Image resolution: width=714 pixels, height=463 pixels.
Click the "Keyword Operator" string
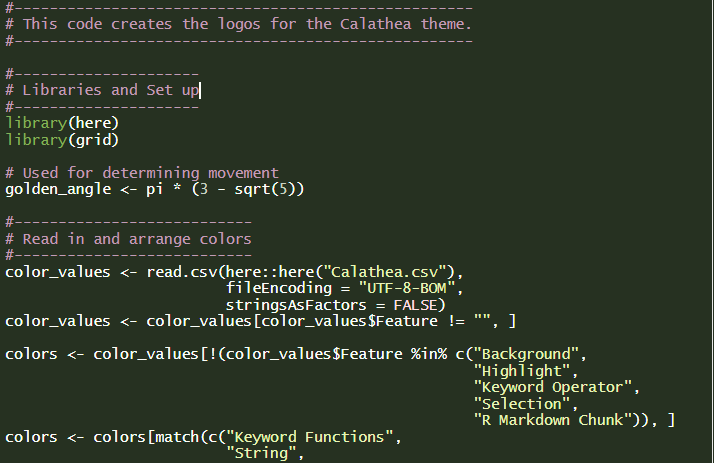point(553,387)
